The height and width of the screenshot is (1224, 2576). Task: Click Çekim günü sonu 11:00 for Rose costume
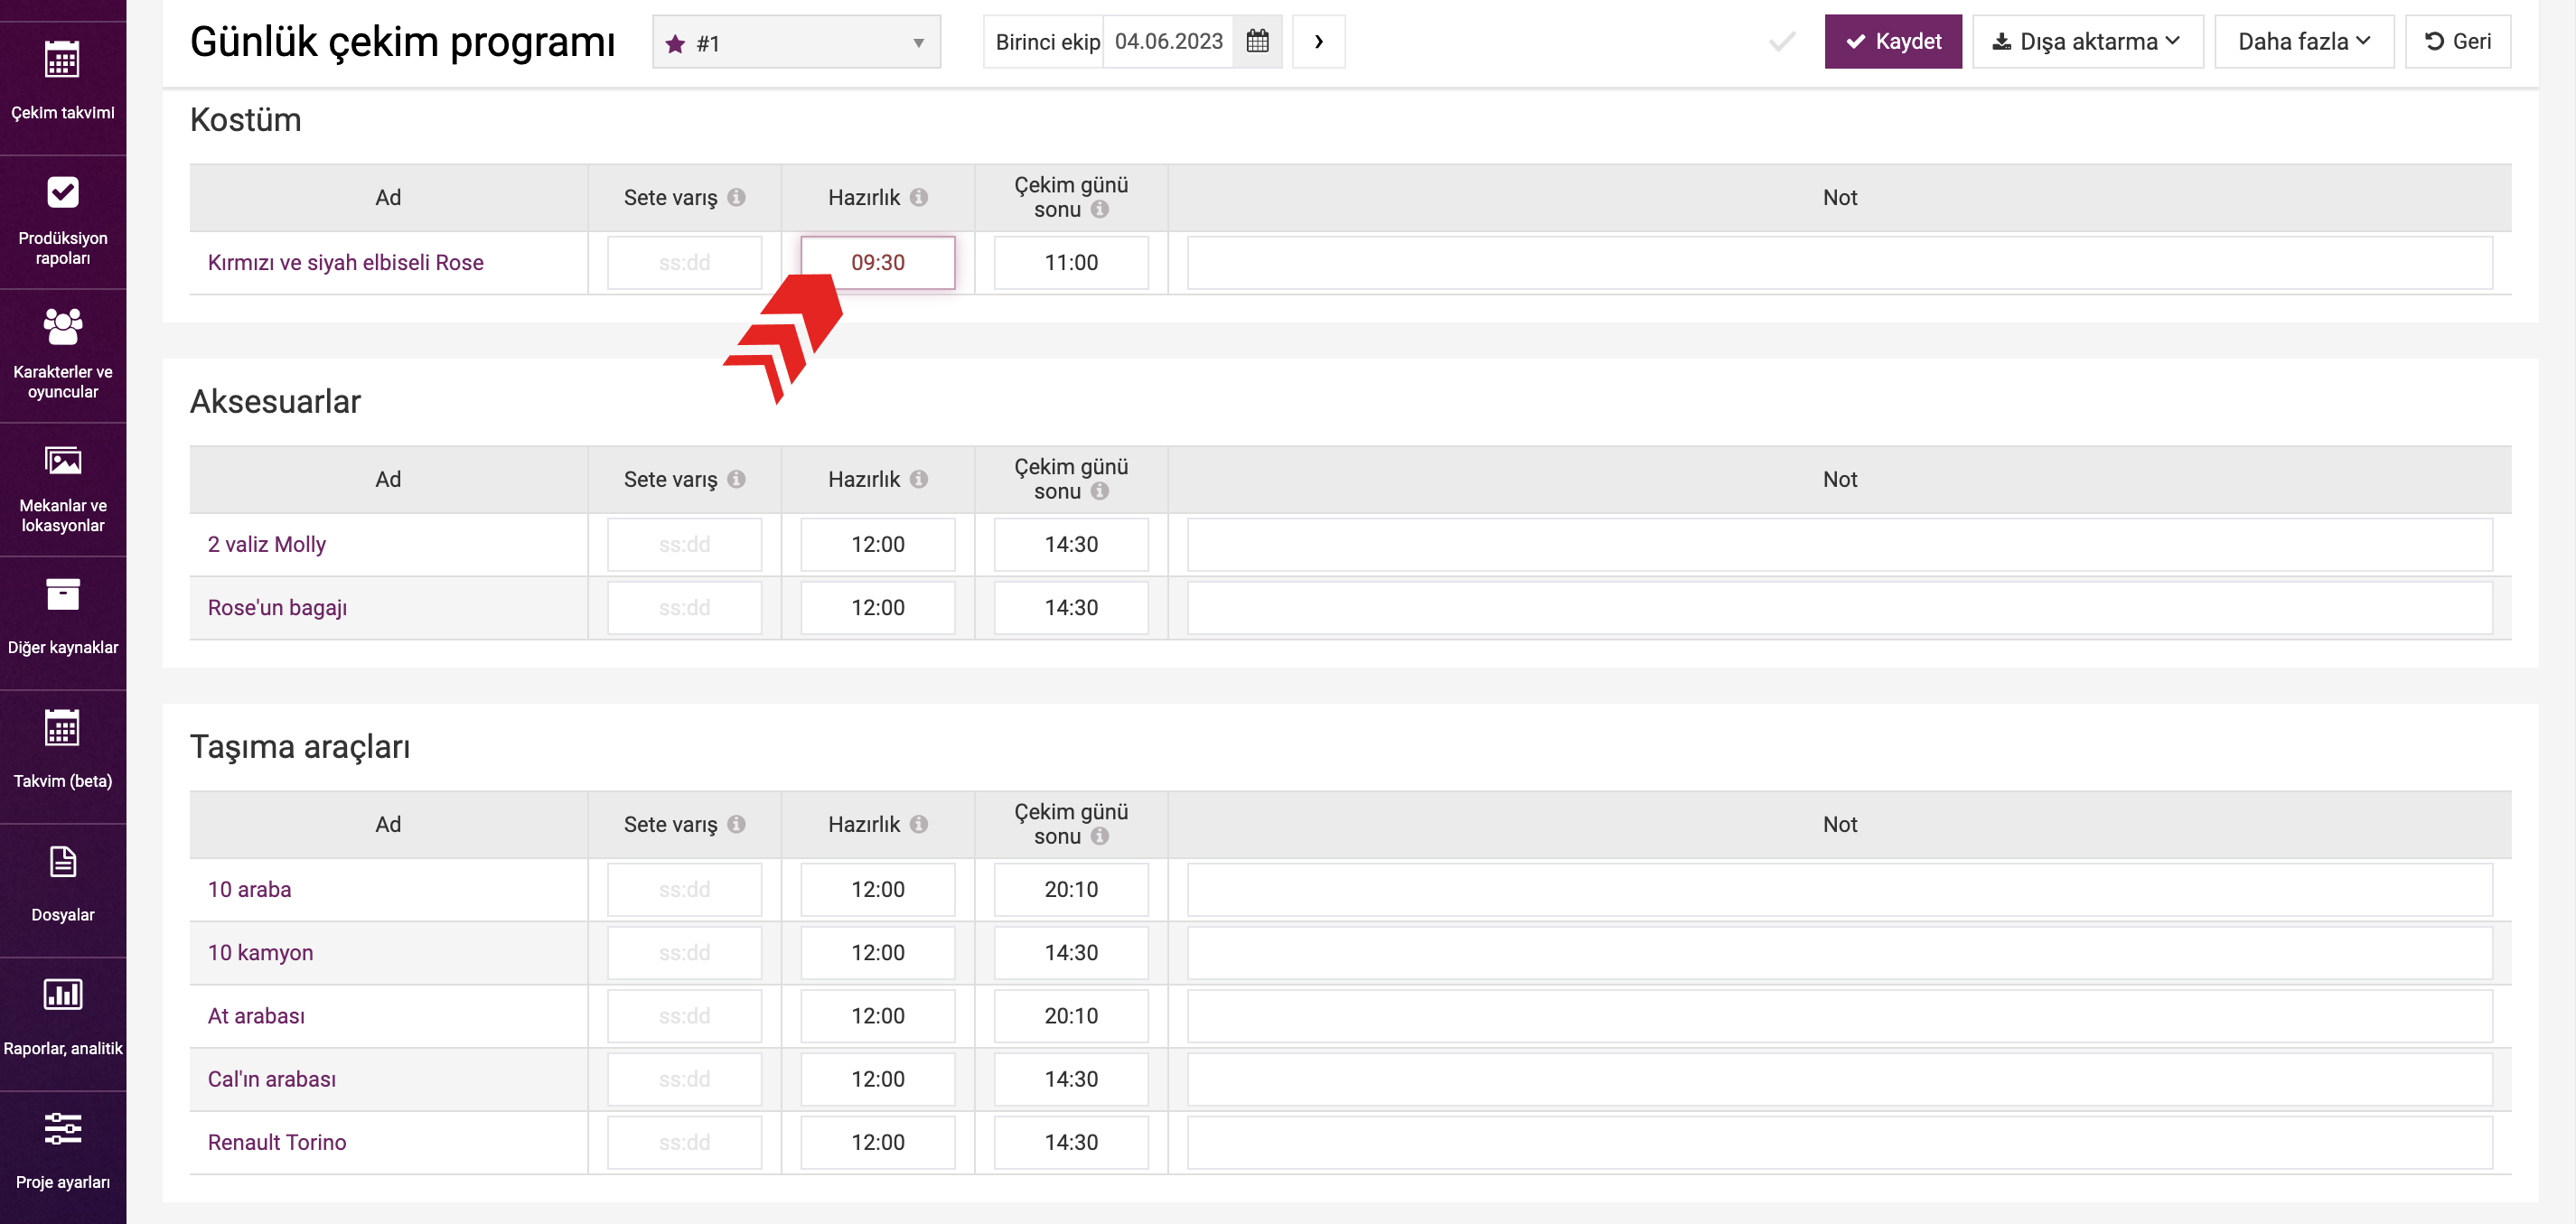1071,263
